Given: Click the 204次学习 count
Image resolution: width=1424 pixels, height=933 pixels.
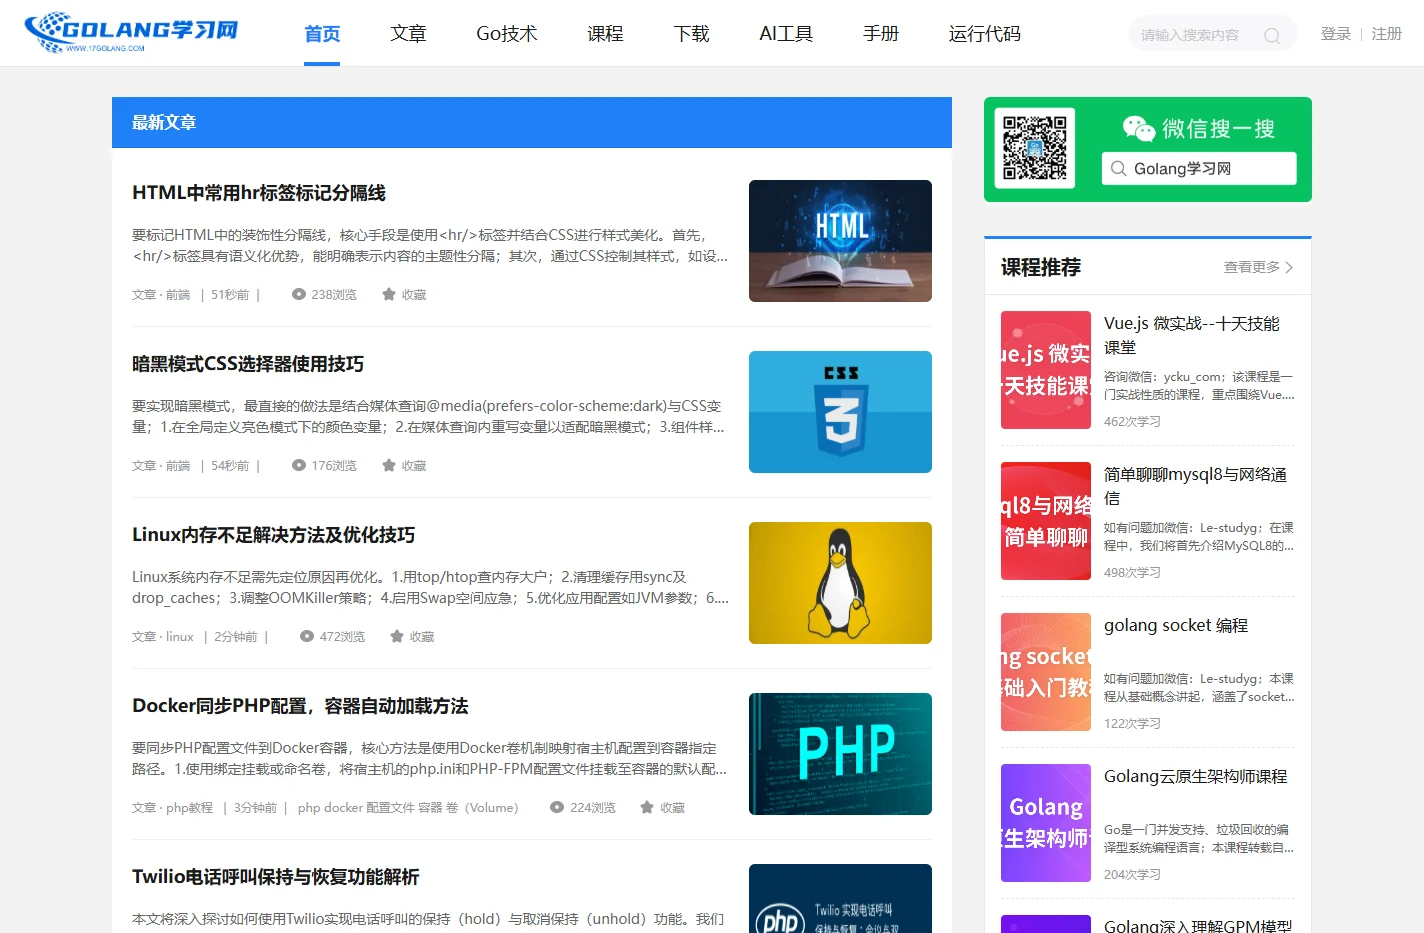Looking at the screenshot, I should [x=1132, y=875].
